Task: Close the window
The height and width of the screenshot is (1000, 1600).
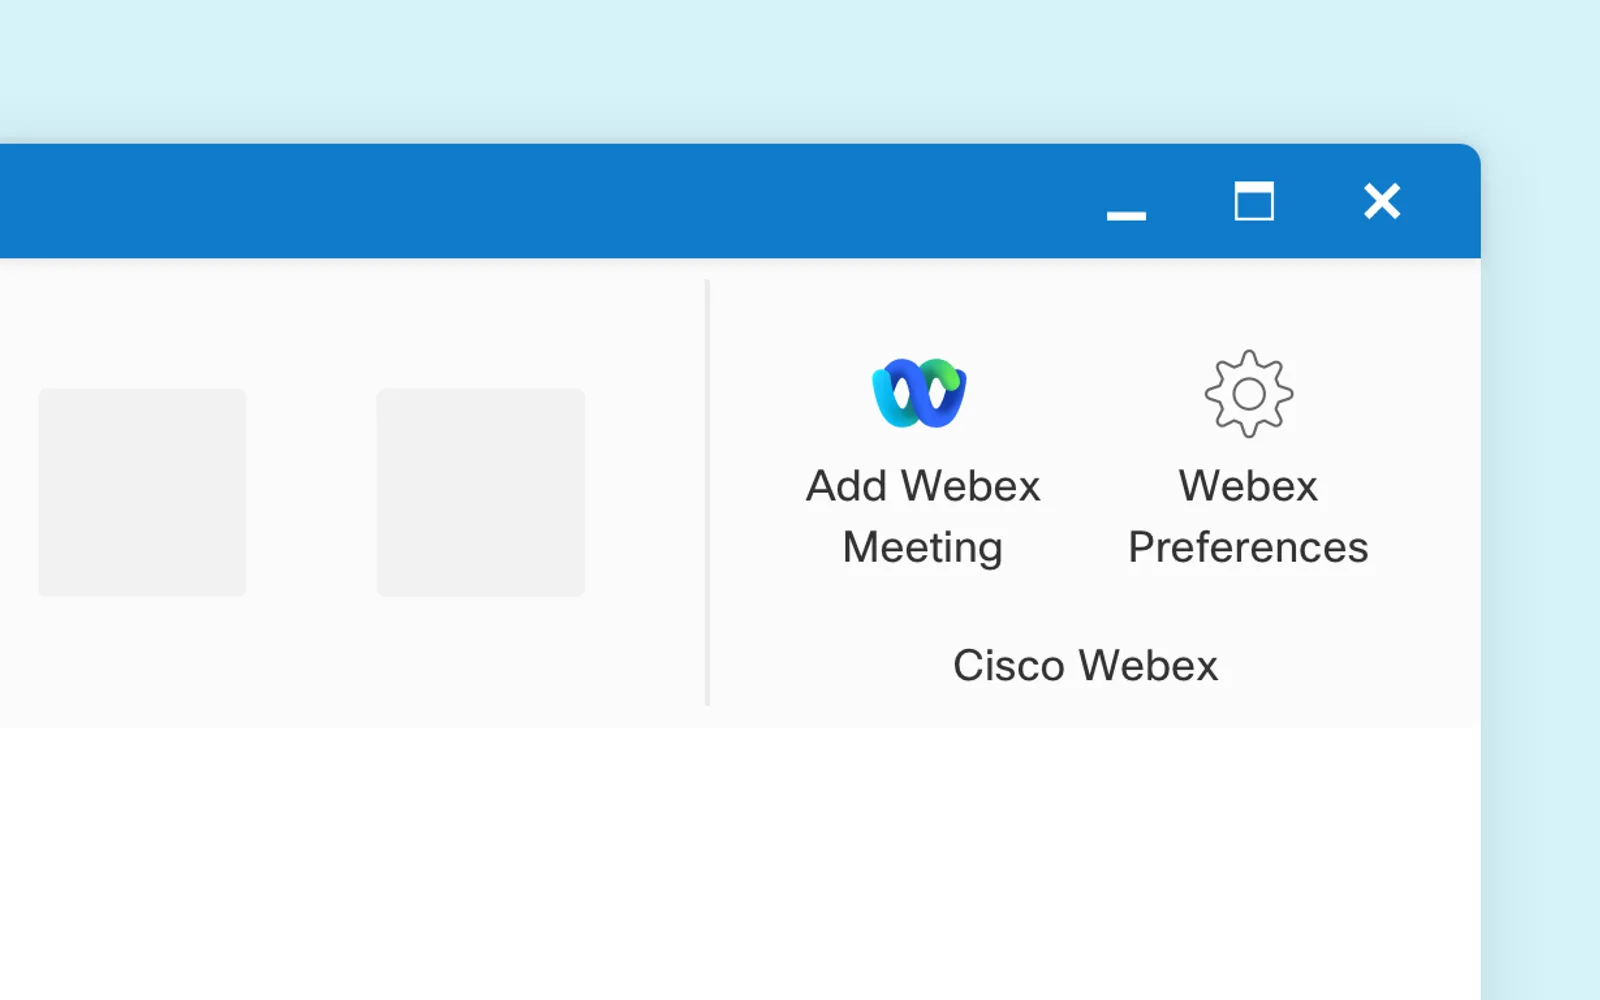Action: pyautogui.click(x=1382, y=201)
